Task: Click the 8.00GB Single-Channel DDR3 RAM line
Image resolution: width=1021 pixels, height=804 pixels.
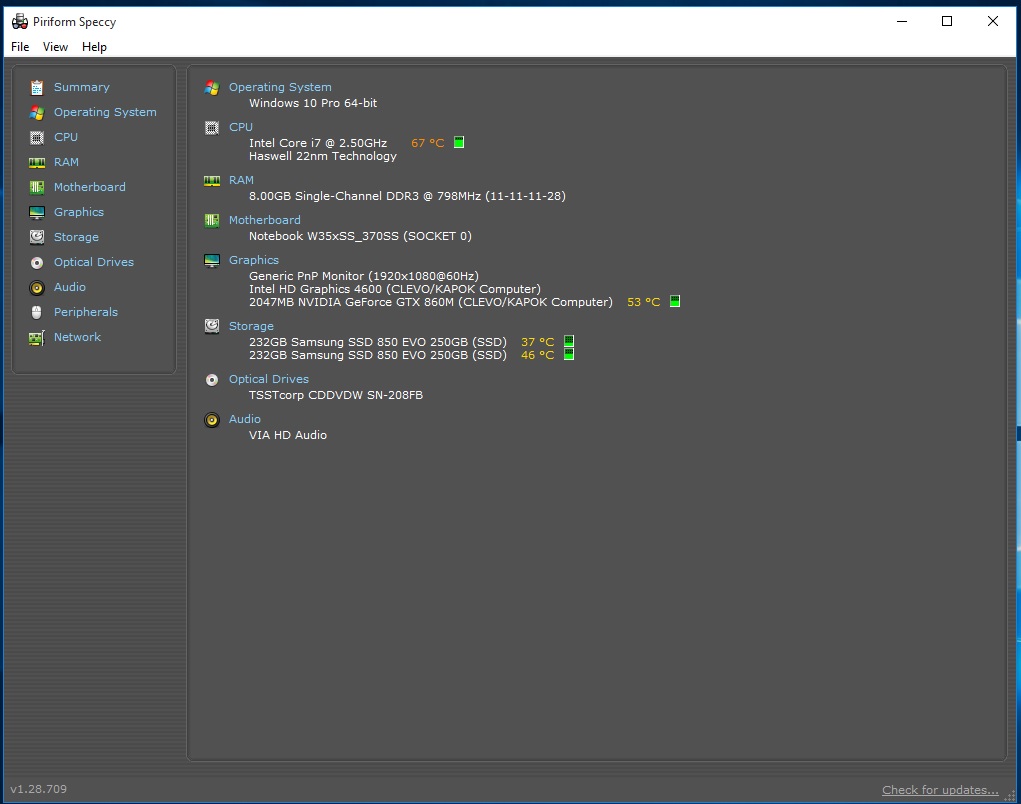Action: point(407,196)
